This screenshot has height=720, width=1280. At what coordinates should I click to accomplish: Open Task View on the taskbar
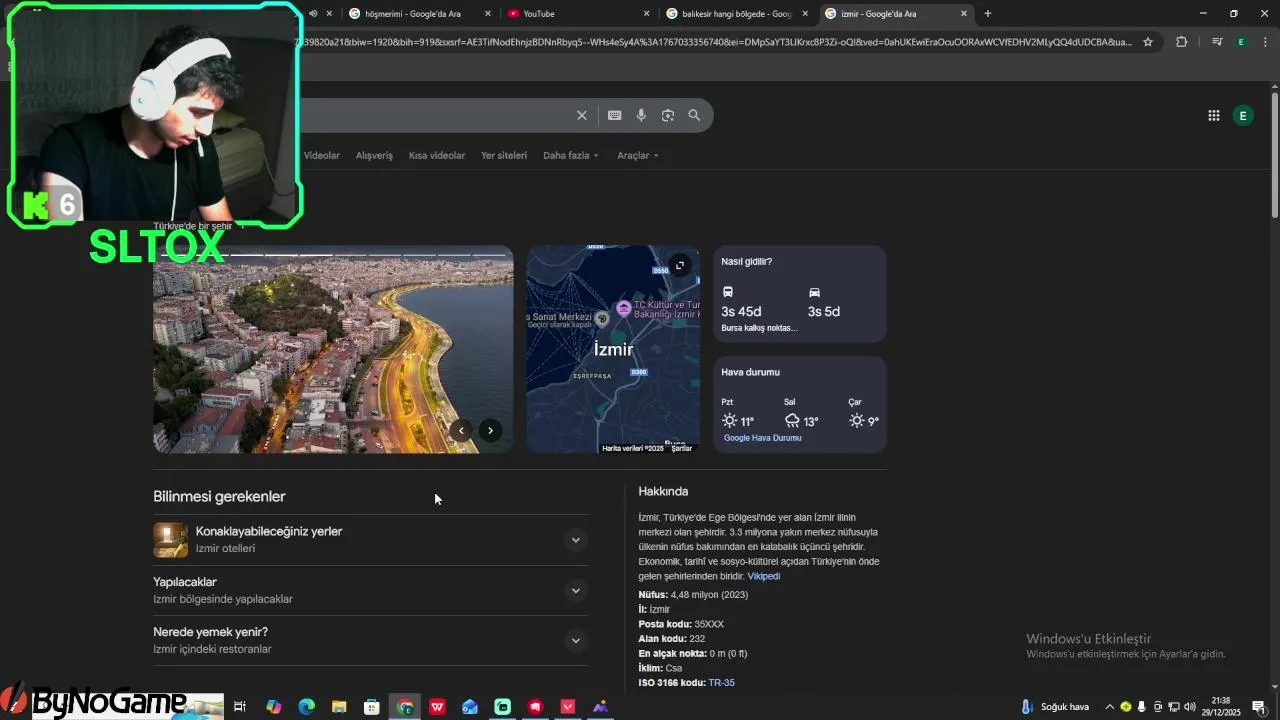coord(240,707)
